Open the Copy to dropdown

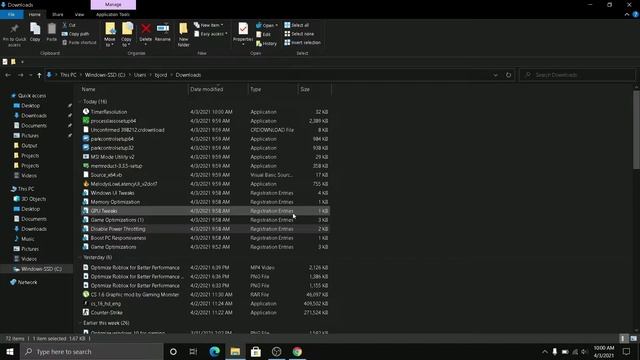[127, 35]
